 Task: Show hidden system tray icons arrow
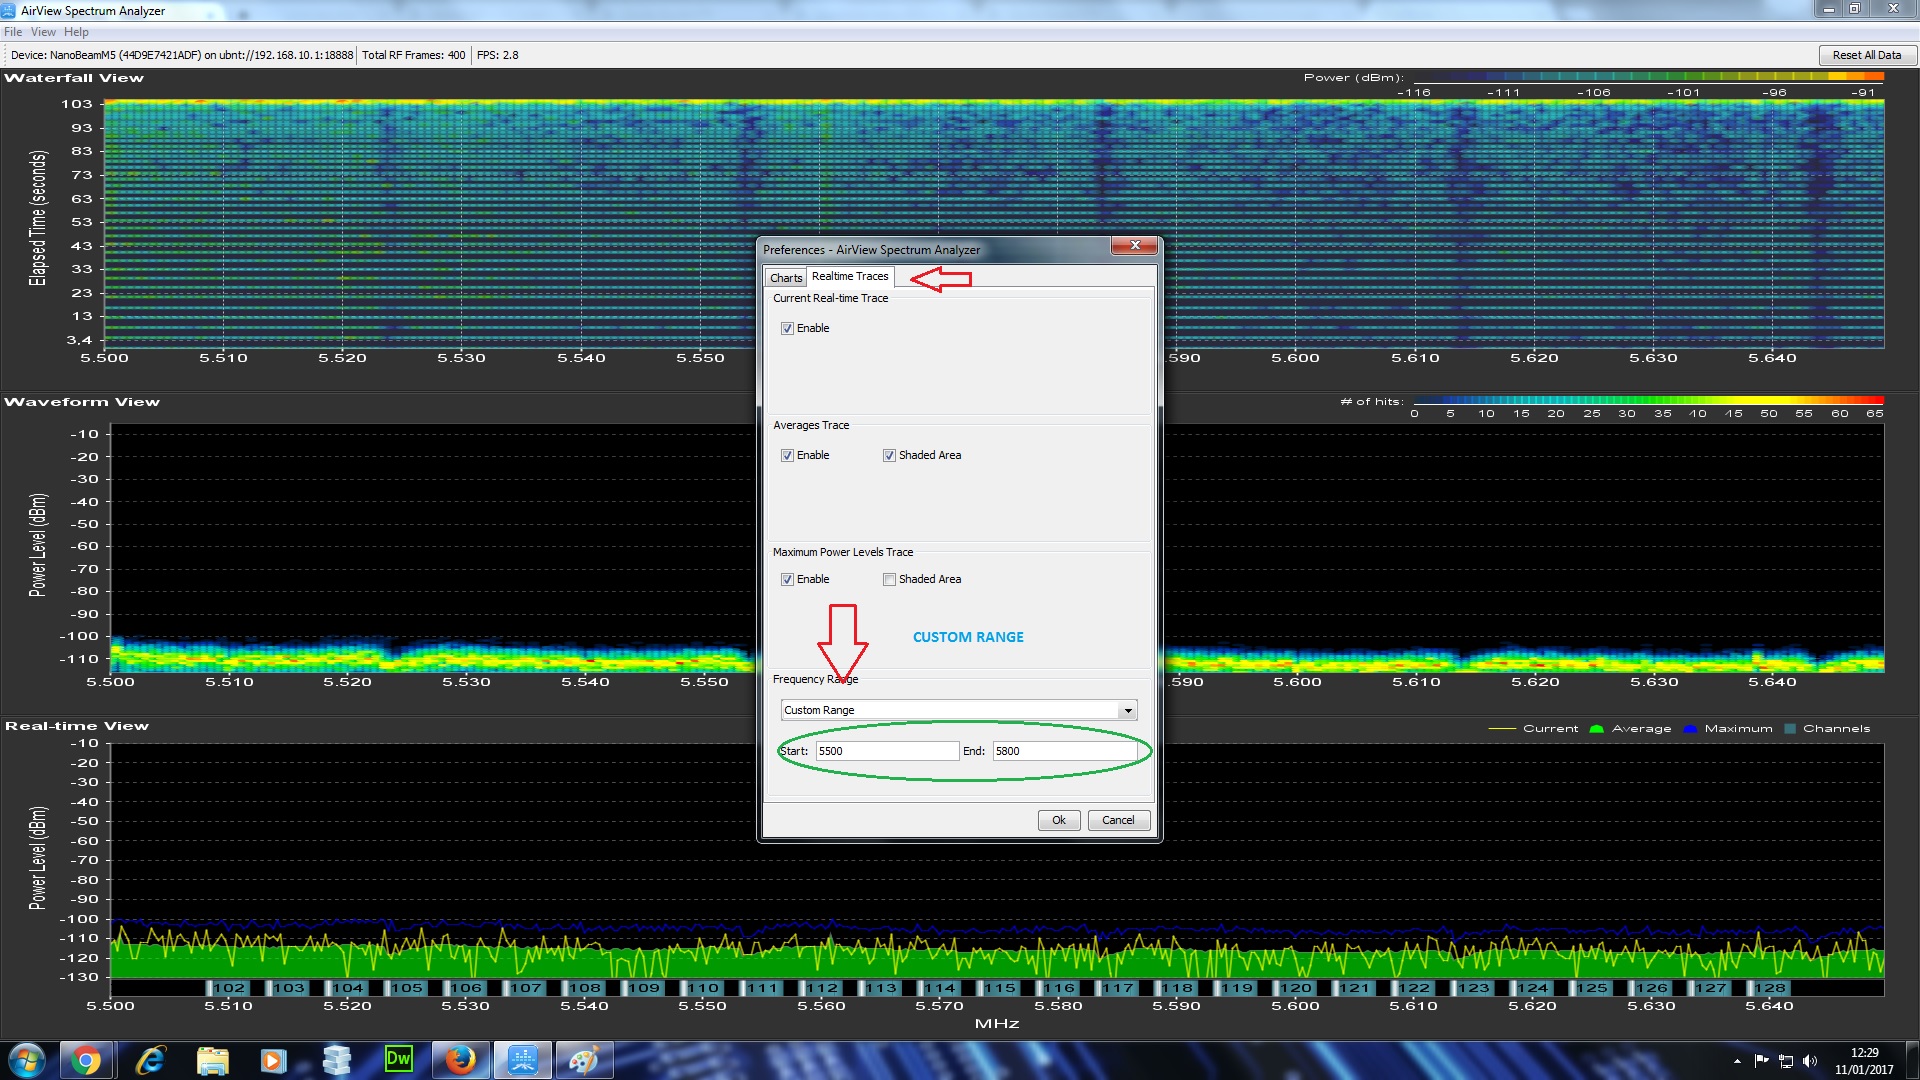click(1737, 1061)
